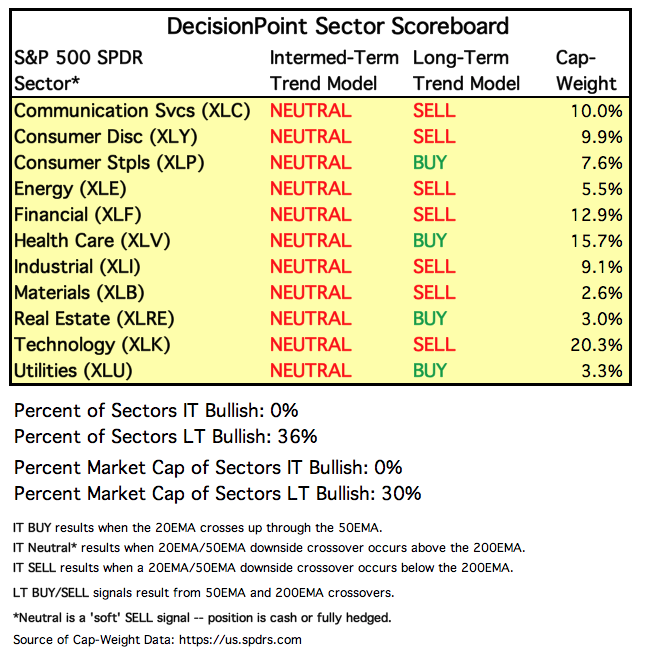This screenshot has width=652, height=667.
Task: Select the Cap-Weight column header
Action: point(586,70)
